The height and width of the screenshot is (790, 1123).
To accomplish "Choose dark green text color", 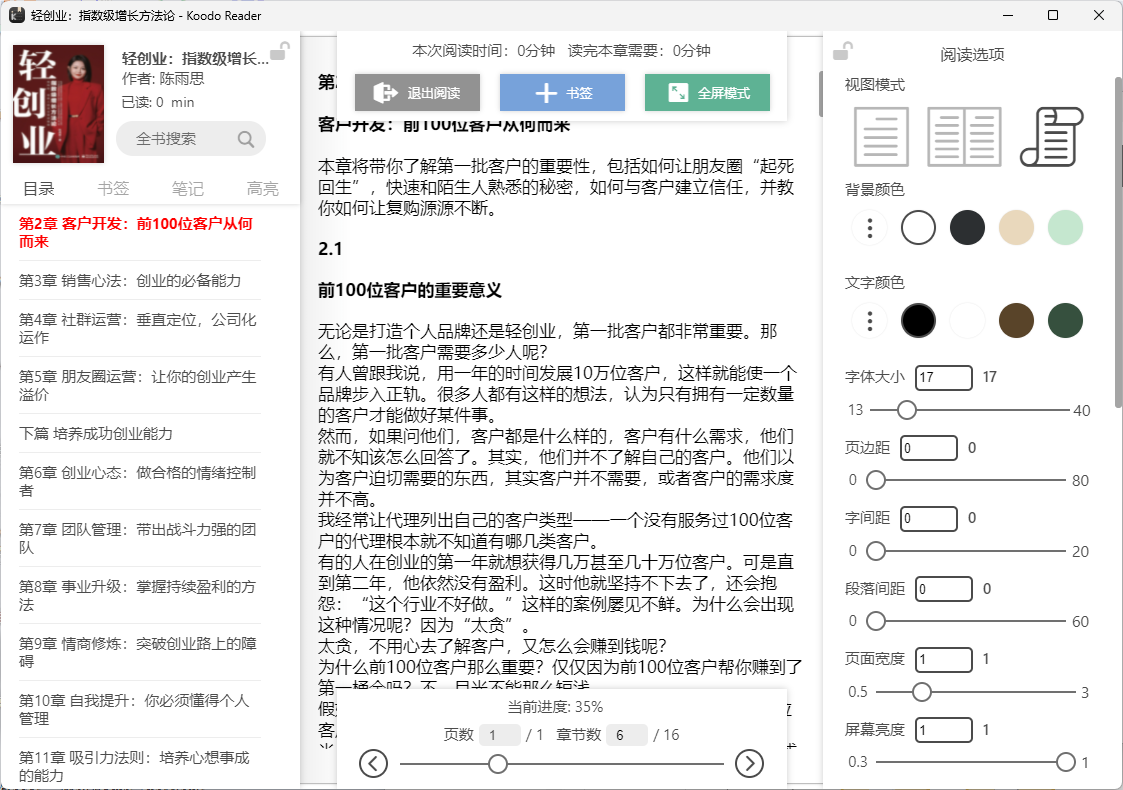I will pyautogui.click(x=1065, y=320).
